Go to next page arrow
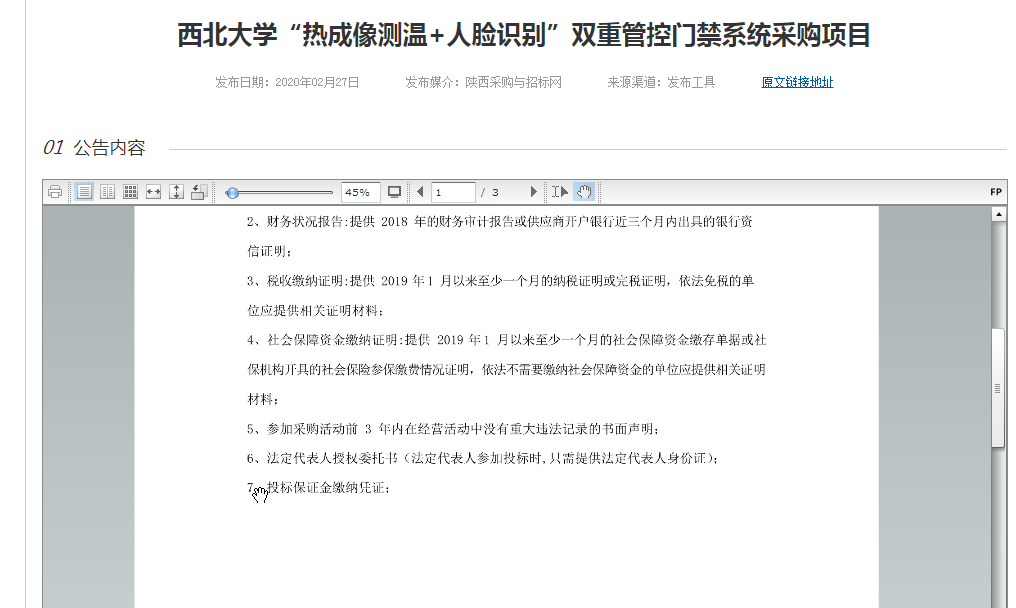This screenshot has width=1016, height=608. point(533,192)
